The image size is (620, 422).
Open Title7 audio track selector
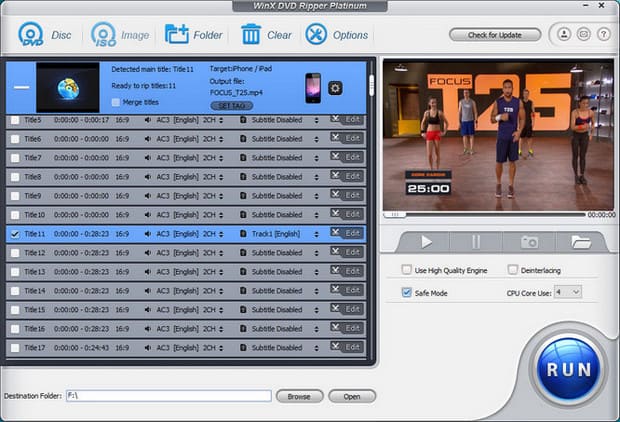(x=221, y=158)
